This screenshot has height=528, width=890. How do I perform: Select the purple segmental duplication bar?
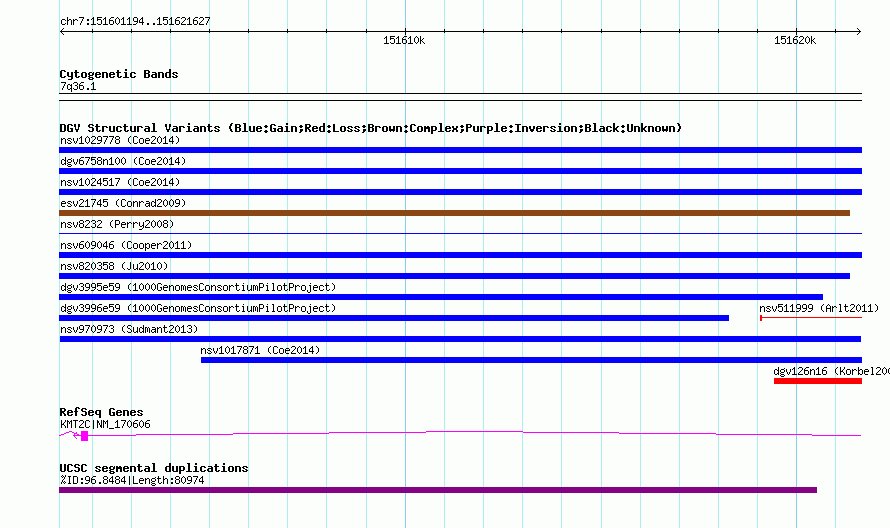point(438,490)
